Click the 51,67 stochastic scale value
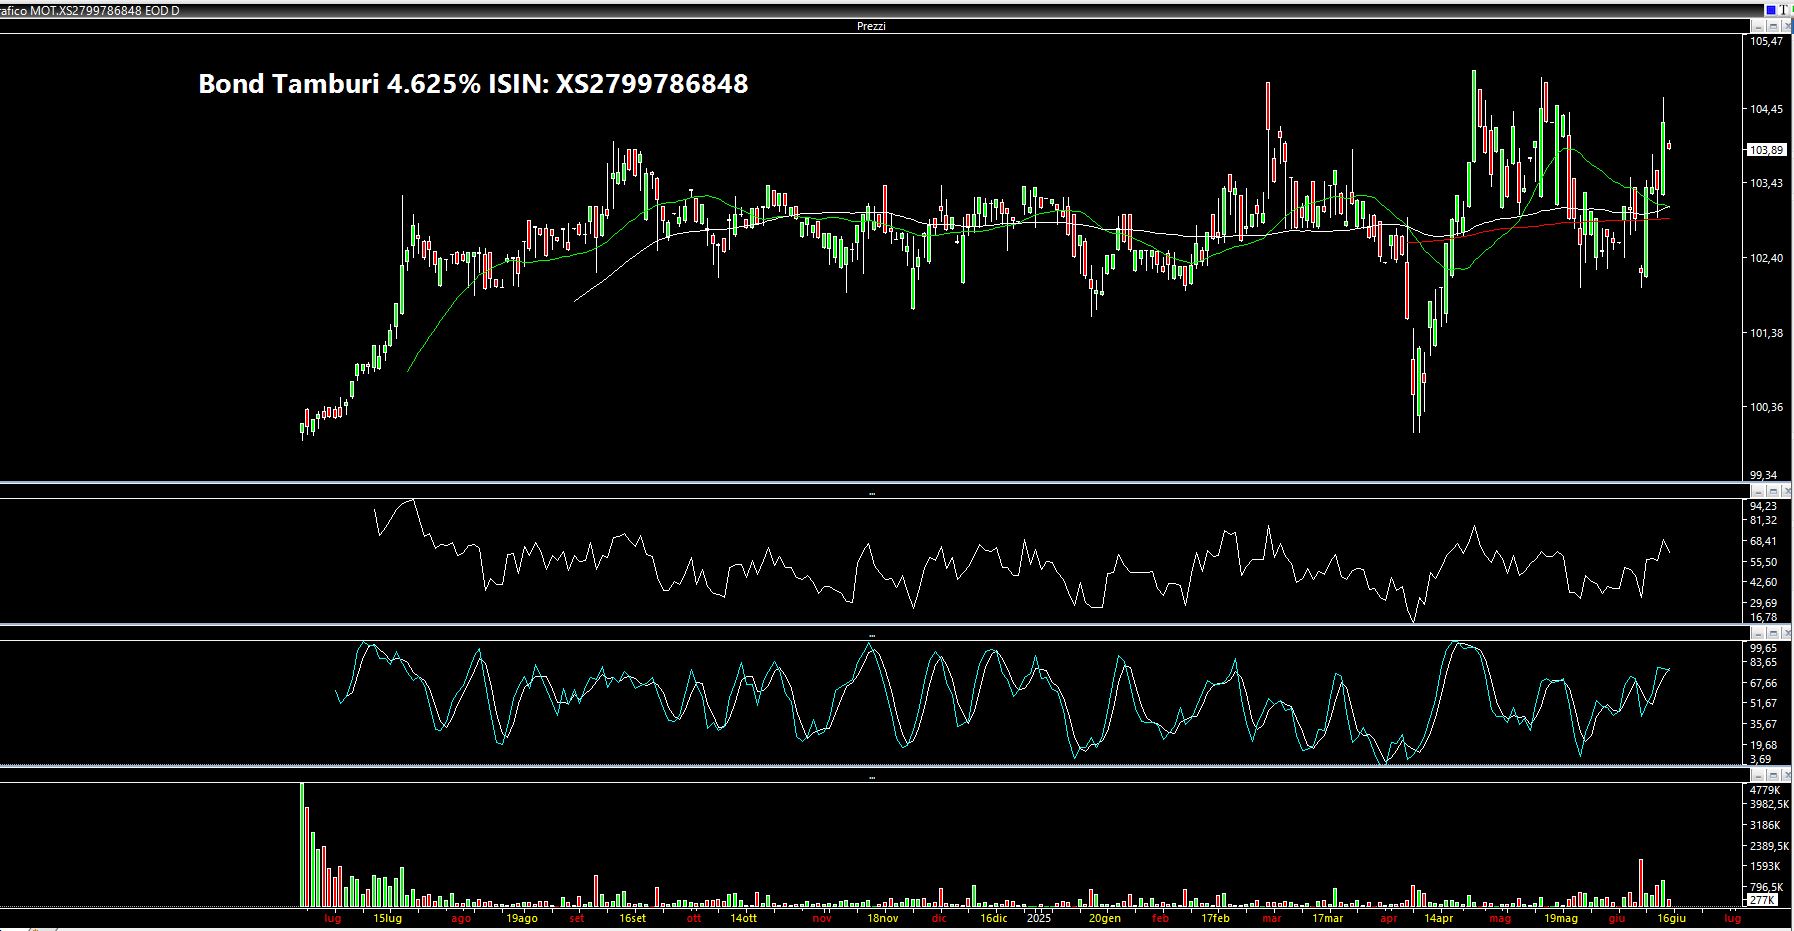Screen dimensions: 1794x931 [1763, 703]
